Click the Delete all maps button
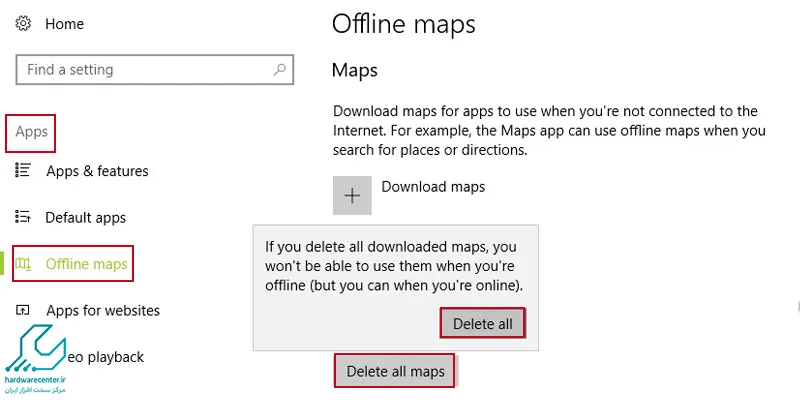Screen dimensions: 800x400 click(395, 371)
